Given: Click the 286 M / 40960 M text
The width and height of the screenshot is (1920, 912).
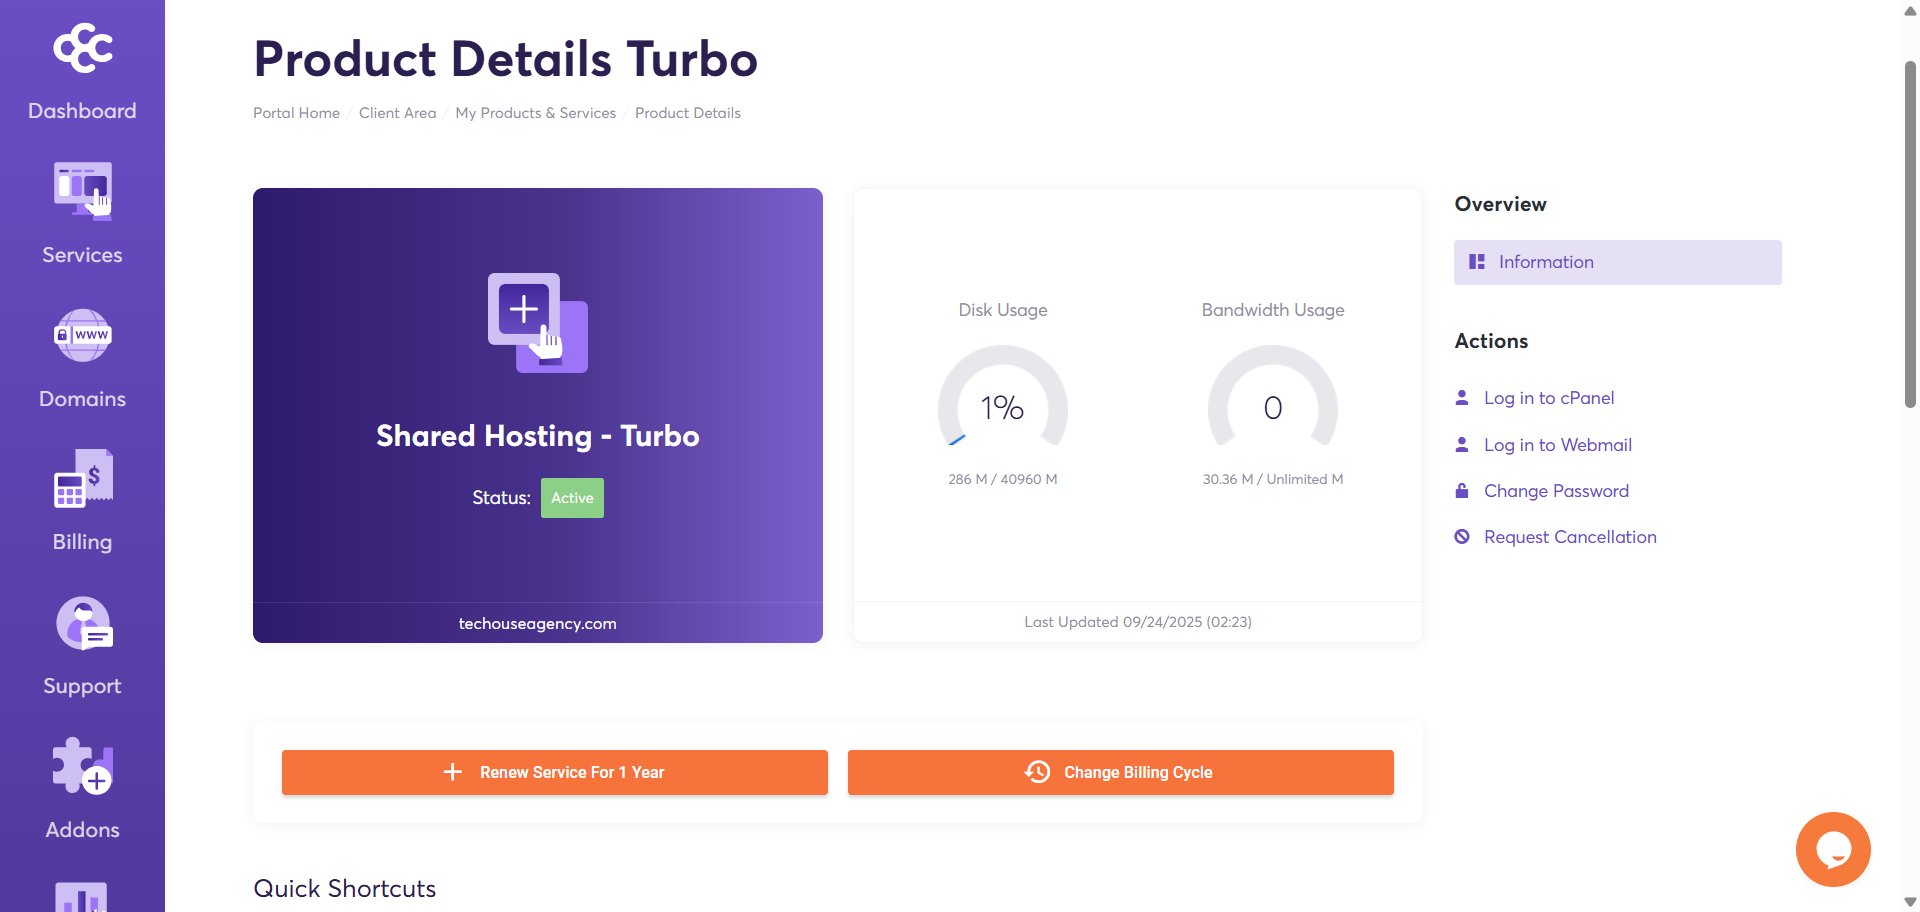Looking at the screenshot, I should coord(1003,479).
